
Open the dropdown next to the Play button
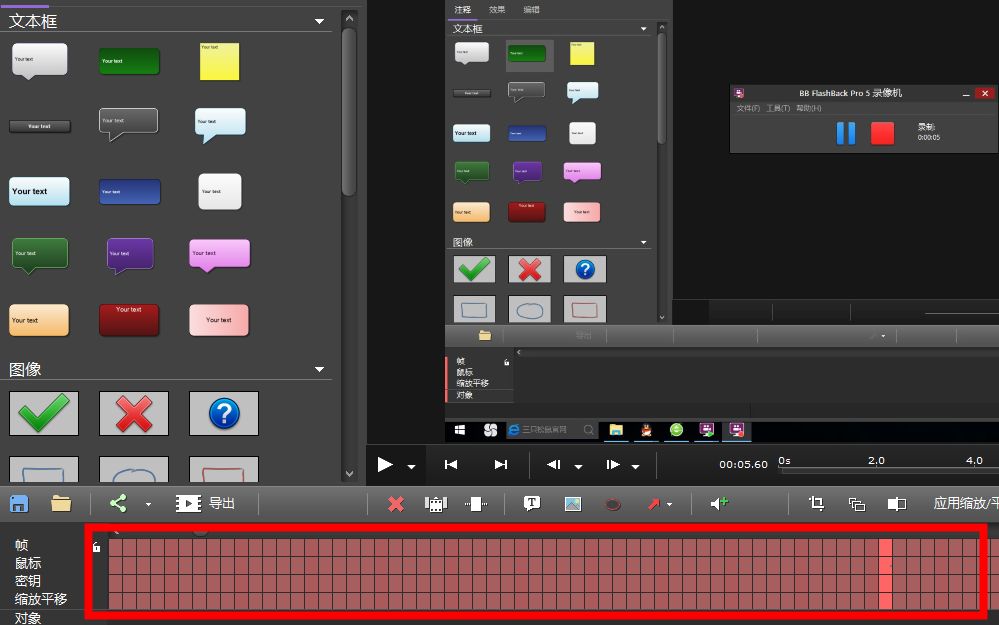411,466
